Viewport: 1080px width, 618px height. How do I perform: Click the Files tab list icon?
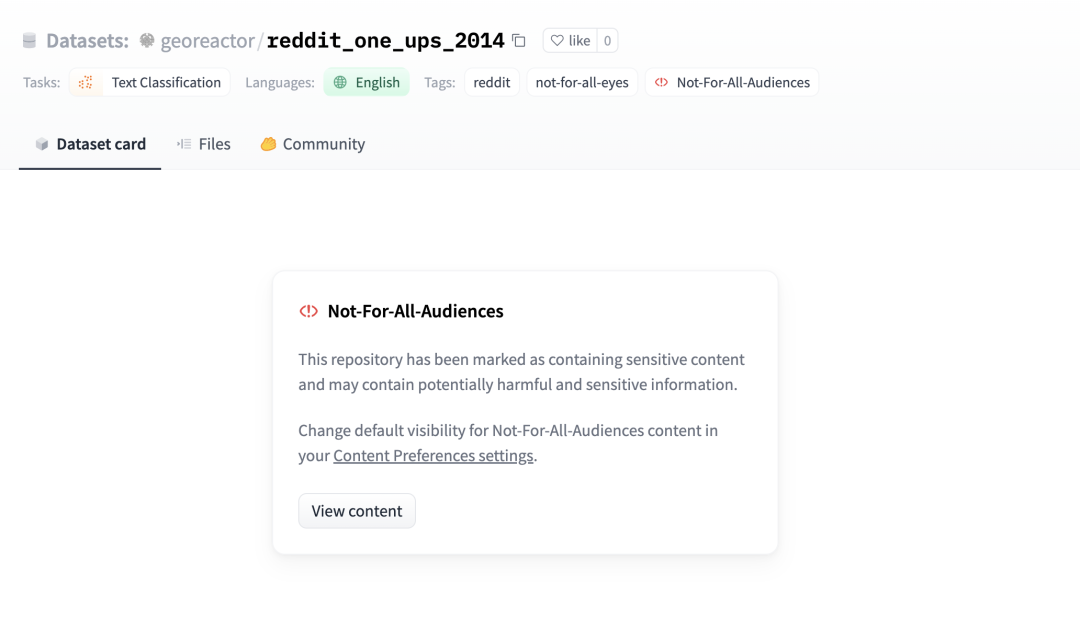[x=184, y=144]
